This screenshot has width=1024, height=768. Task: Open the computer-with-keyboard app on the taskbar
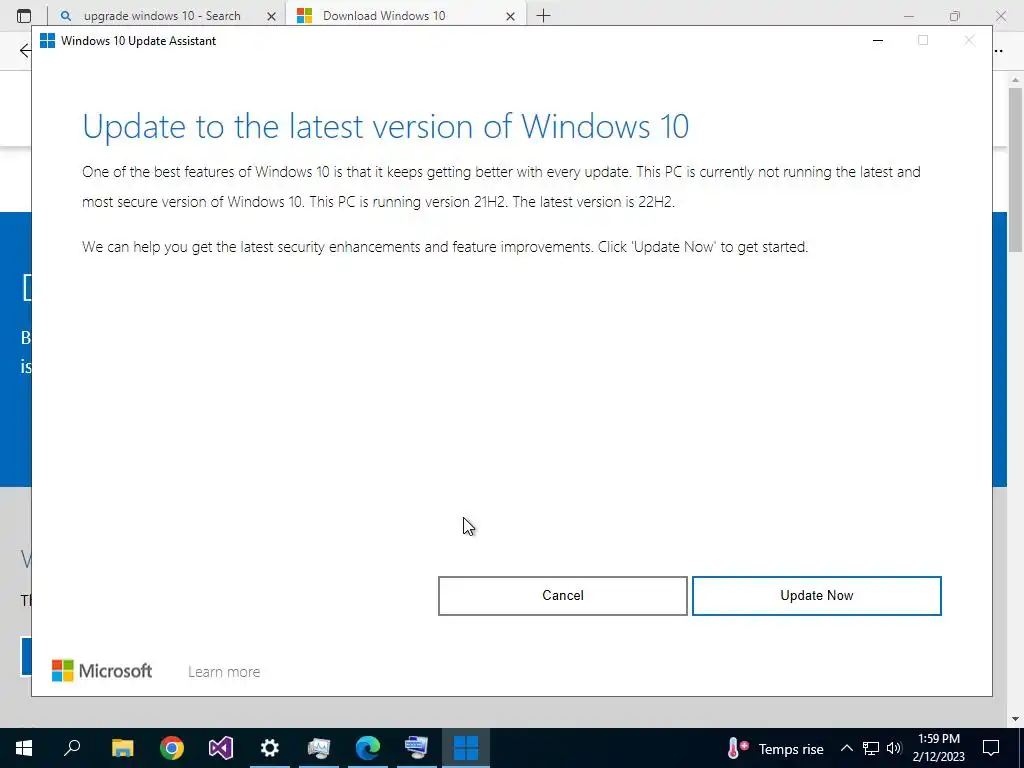417,748
